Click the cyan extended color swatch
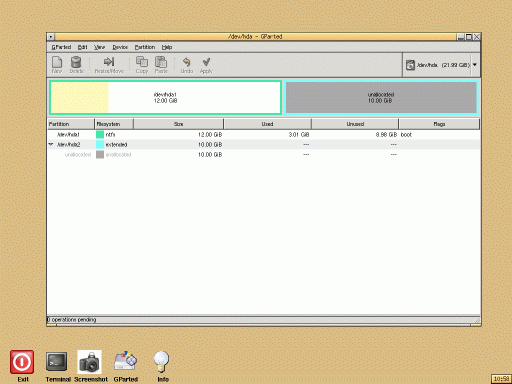 click(100, 145)
